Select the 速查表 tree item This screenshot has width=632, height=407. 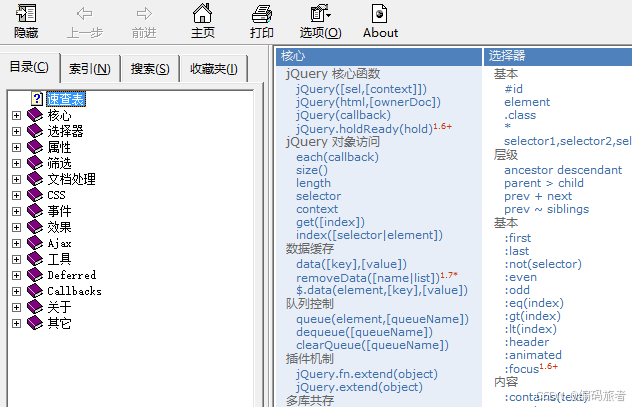pos(66,99)
